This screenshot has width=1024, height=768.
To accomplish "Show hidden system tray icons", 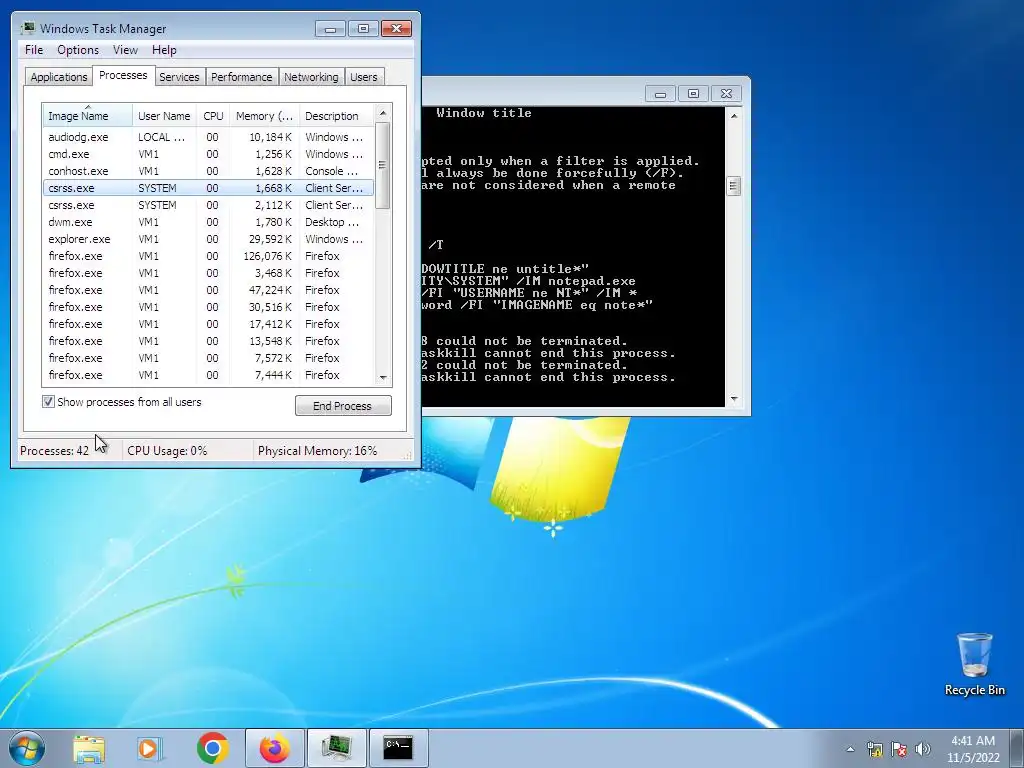I will pyautogui.click(x=850, y=749).
